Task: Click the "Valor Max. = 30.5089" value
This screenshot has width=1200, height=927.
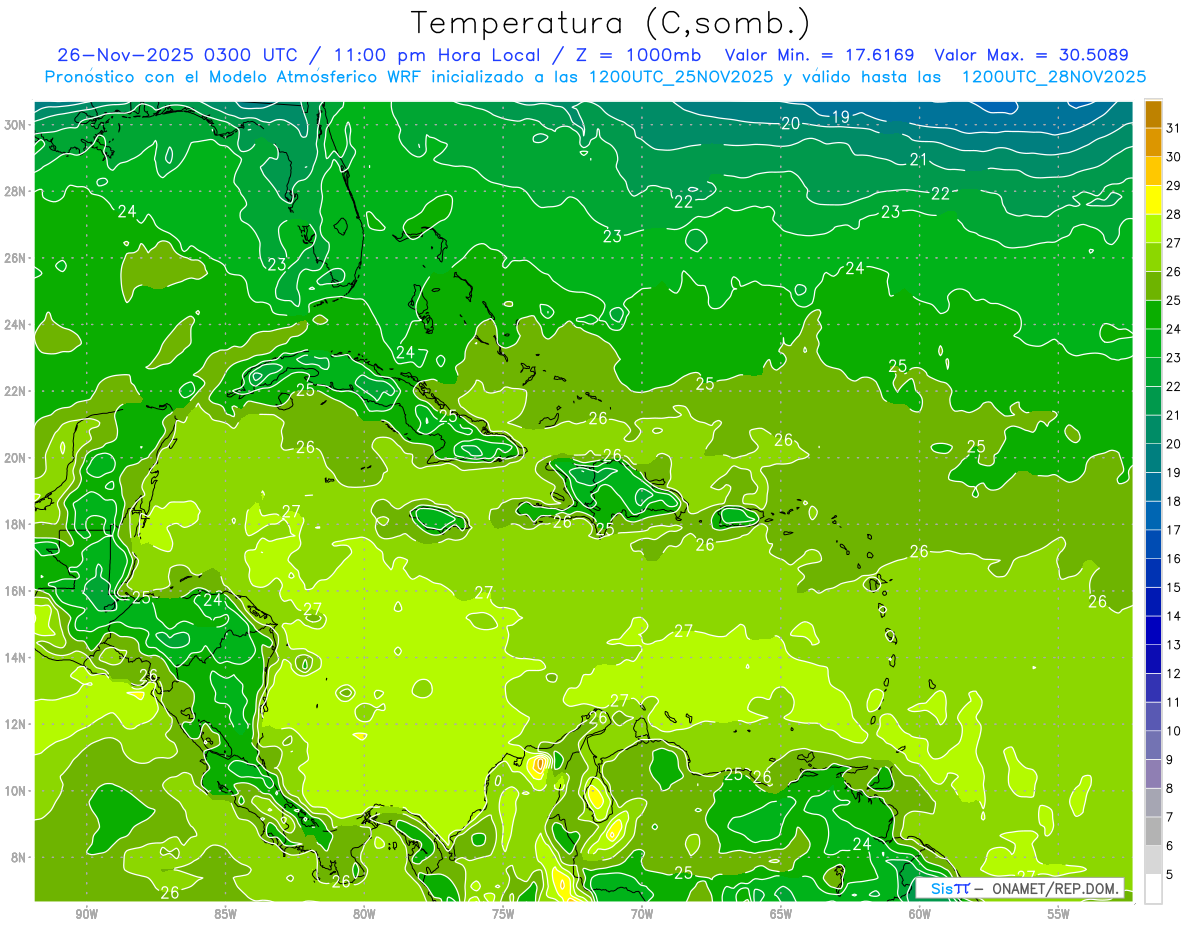Action: 1032,55
